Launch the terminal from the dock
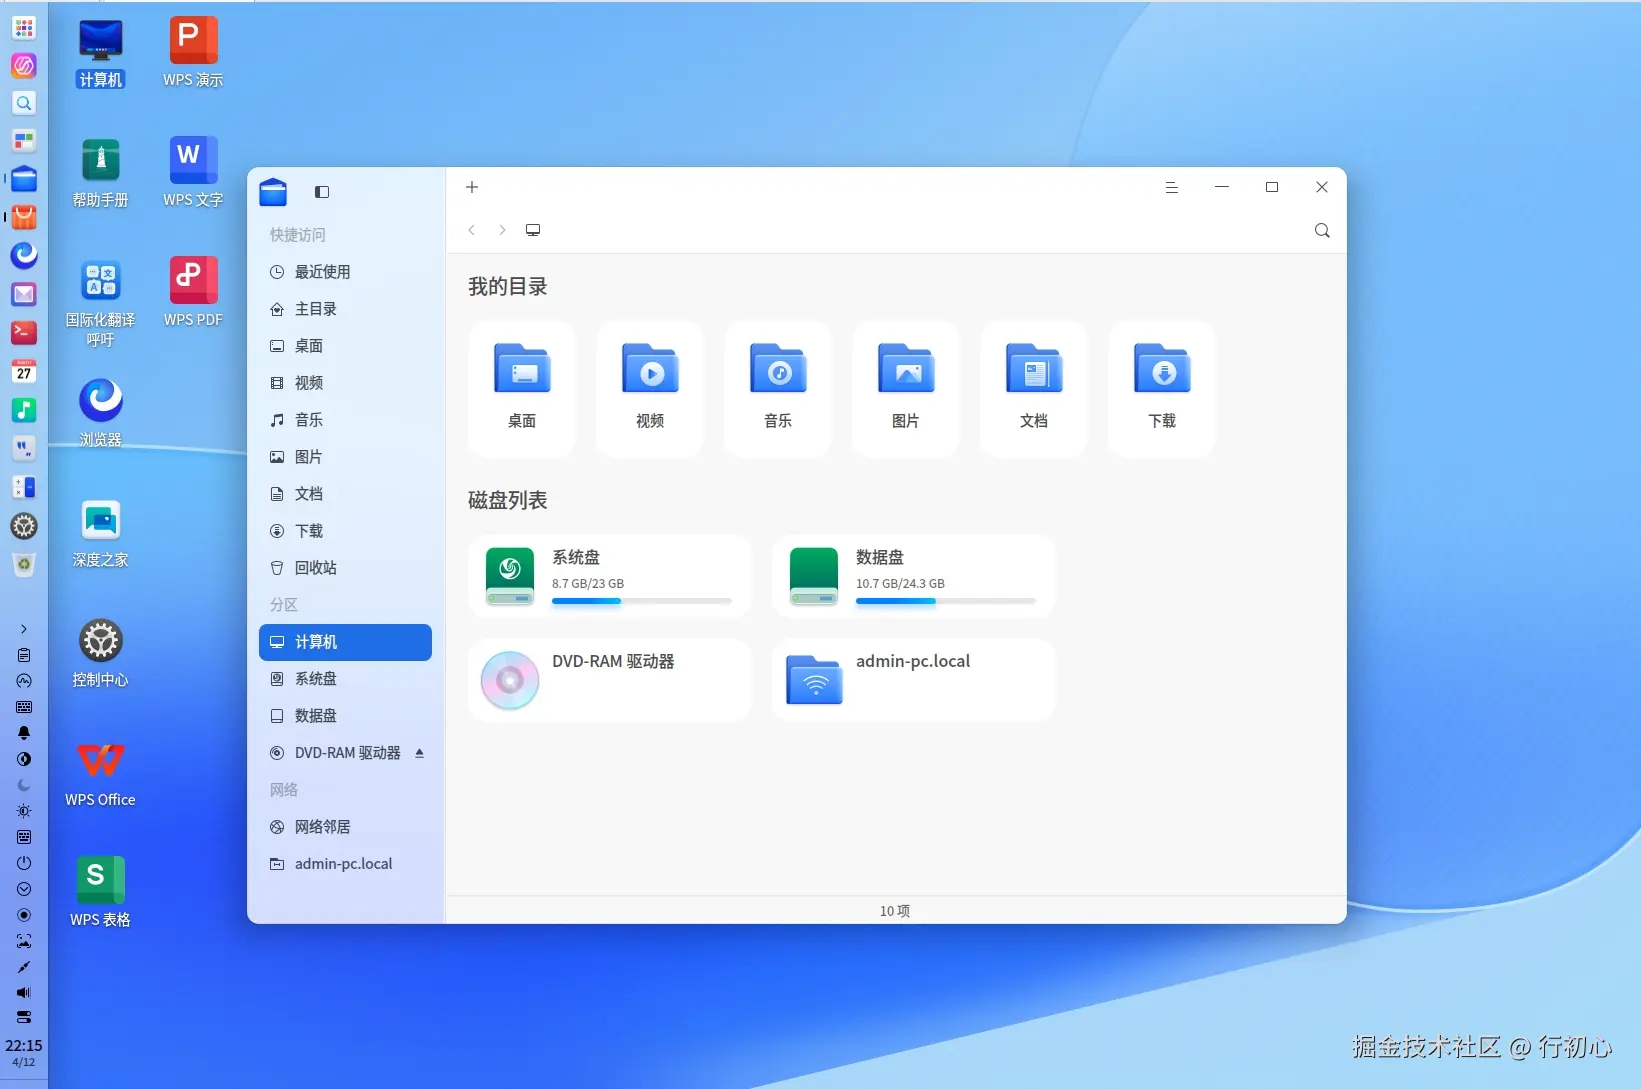Screen dimensions: 1641x1089 pyautogui.click(x=24, y=332)
